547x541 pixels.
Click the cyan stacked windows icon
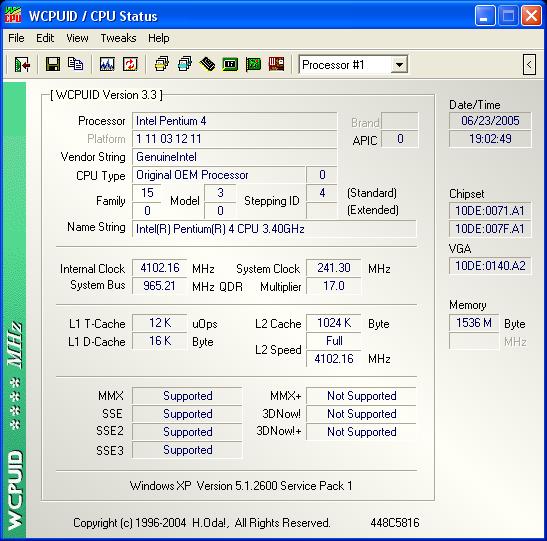(x=185, y=65)
